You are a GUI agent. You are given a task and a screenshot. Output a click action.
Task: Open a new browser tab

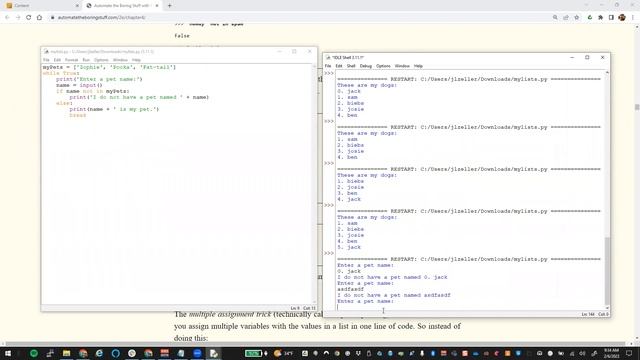[x=169, y=6]
